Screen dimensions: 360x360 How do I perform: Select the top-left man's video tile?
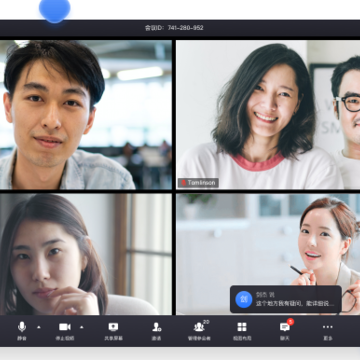pyautogui.click(x=86, y=115)
